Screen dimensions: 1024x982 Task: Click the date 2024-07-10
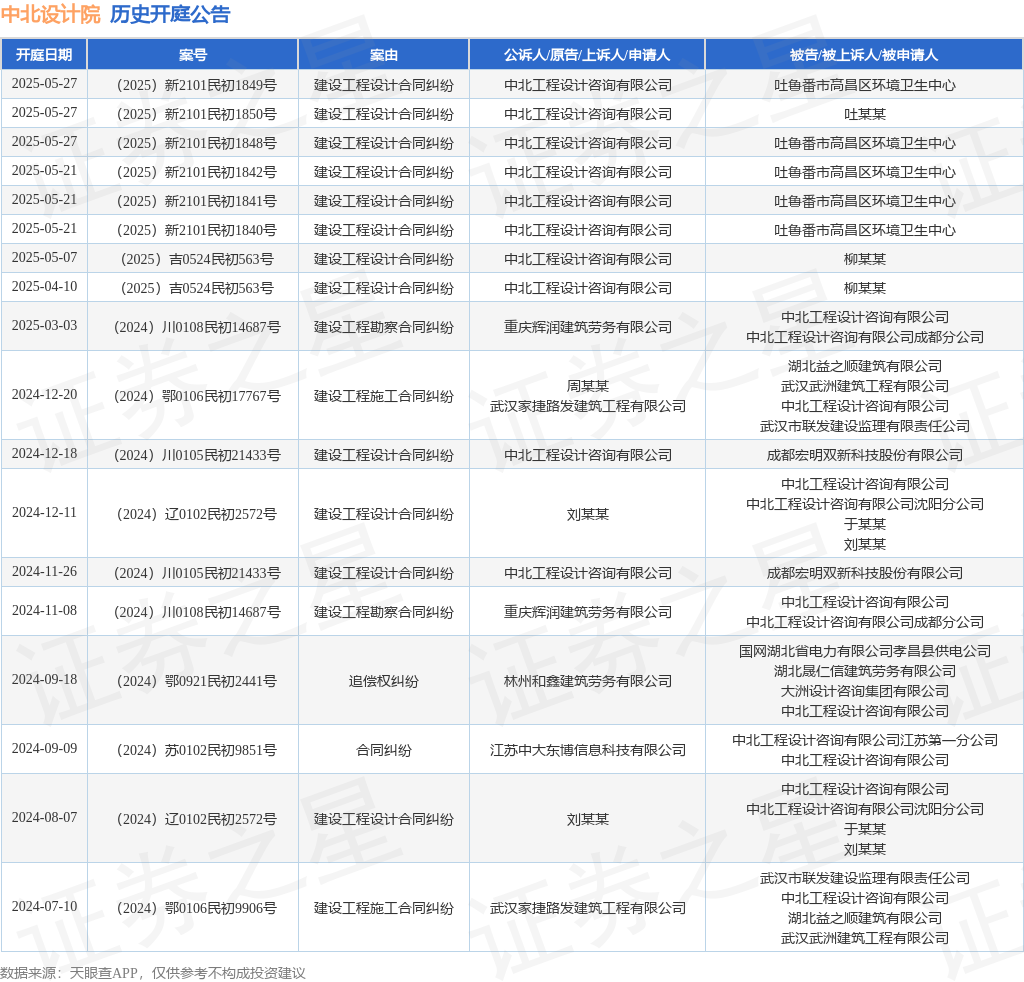(44, 906)
